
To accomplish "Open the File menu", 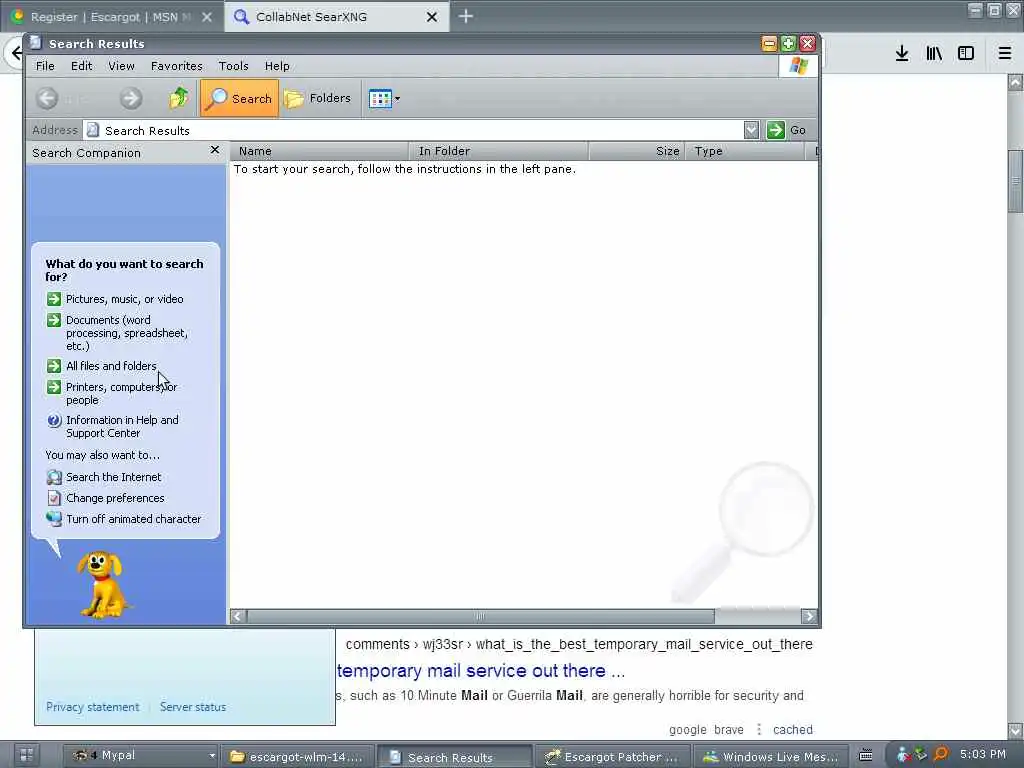I will point(45,66).
